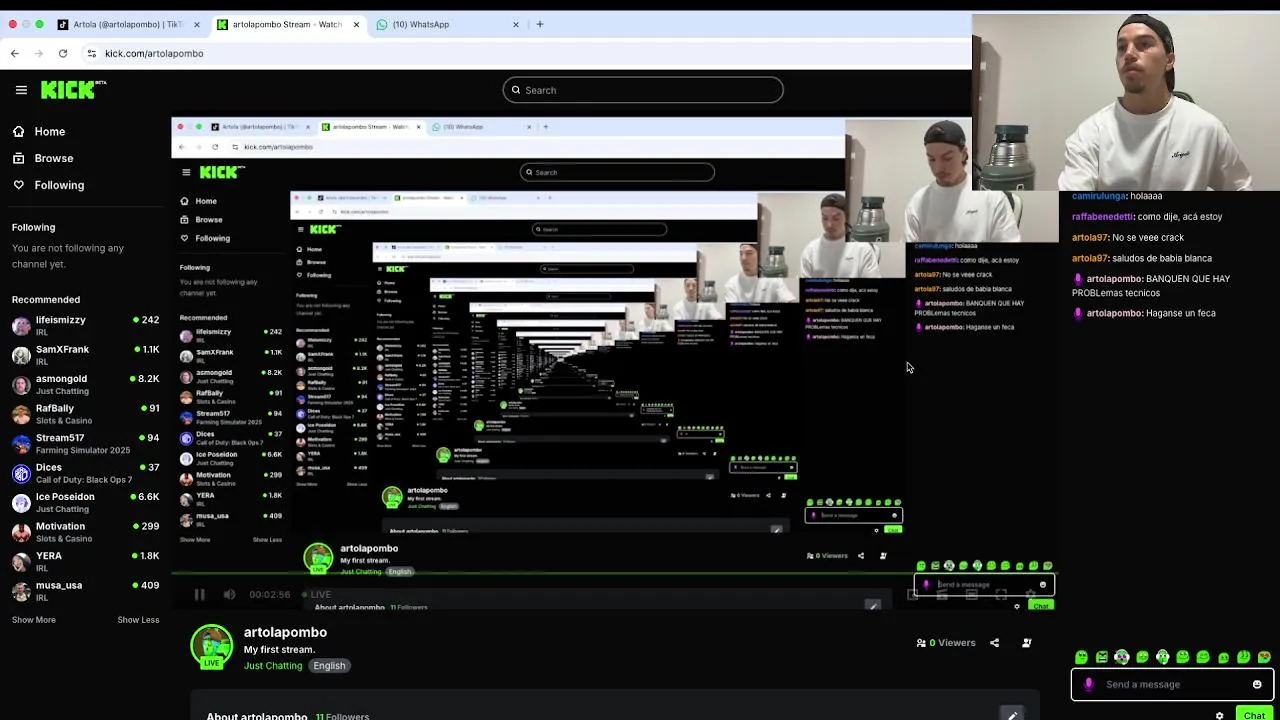Click the share stream icon beside Viewers
This screenshot has height=720, width=1280.
[994, 643]
